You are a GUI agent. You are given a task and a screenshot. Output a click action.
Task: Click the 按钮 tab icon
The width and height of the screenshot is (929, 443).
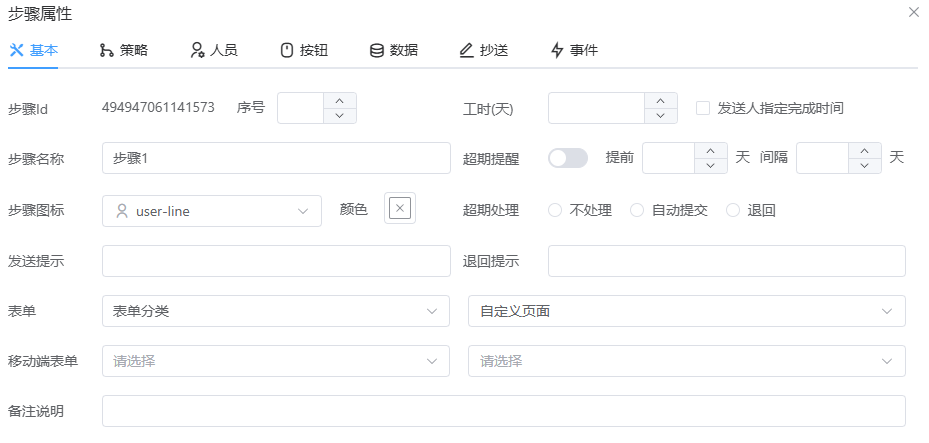click(x=286, y=50)
